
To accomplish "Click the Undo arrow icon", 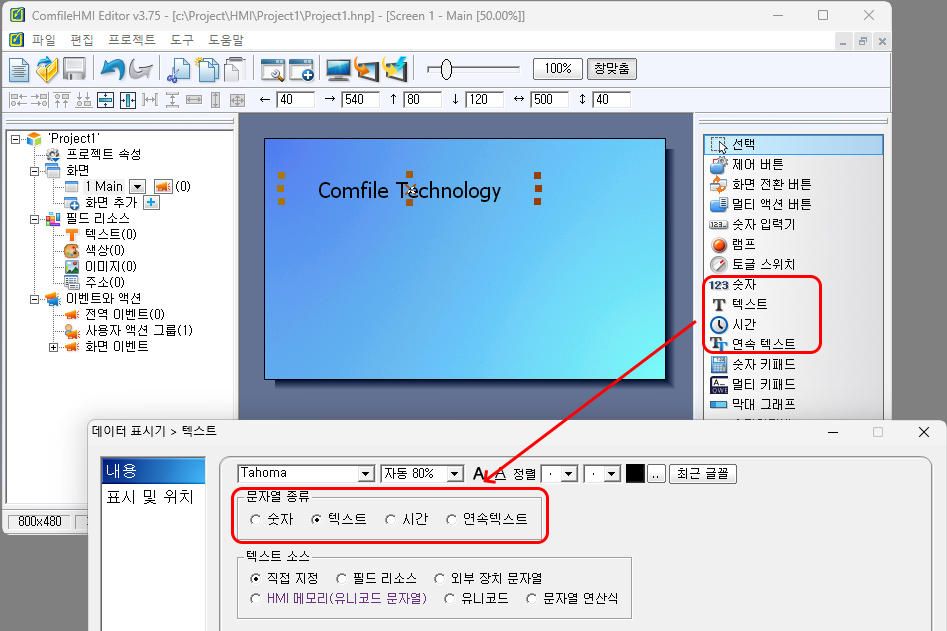I will point(113,68).
